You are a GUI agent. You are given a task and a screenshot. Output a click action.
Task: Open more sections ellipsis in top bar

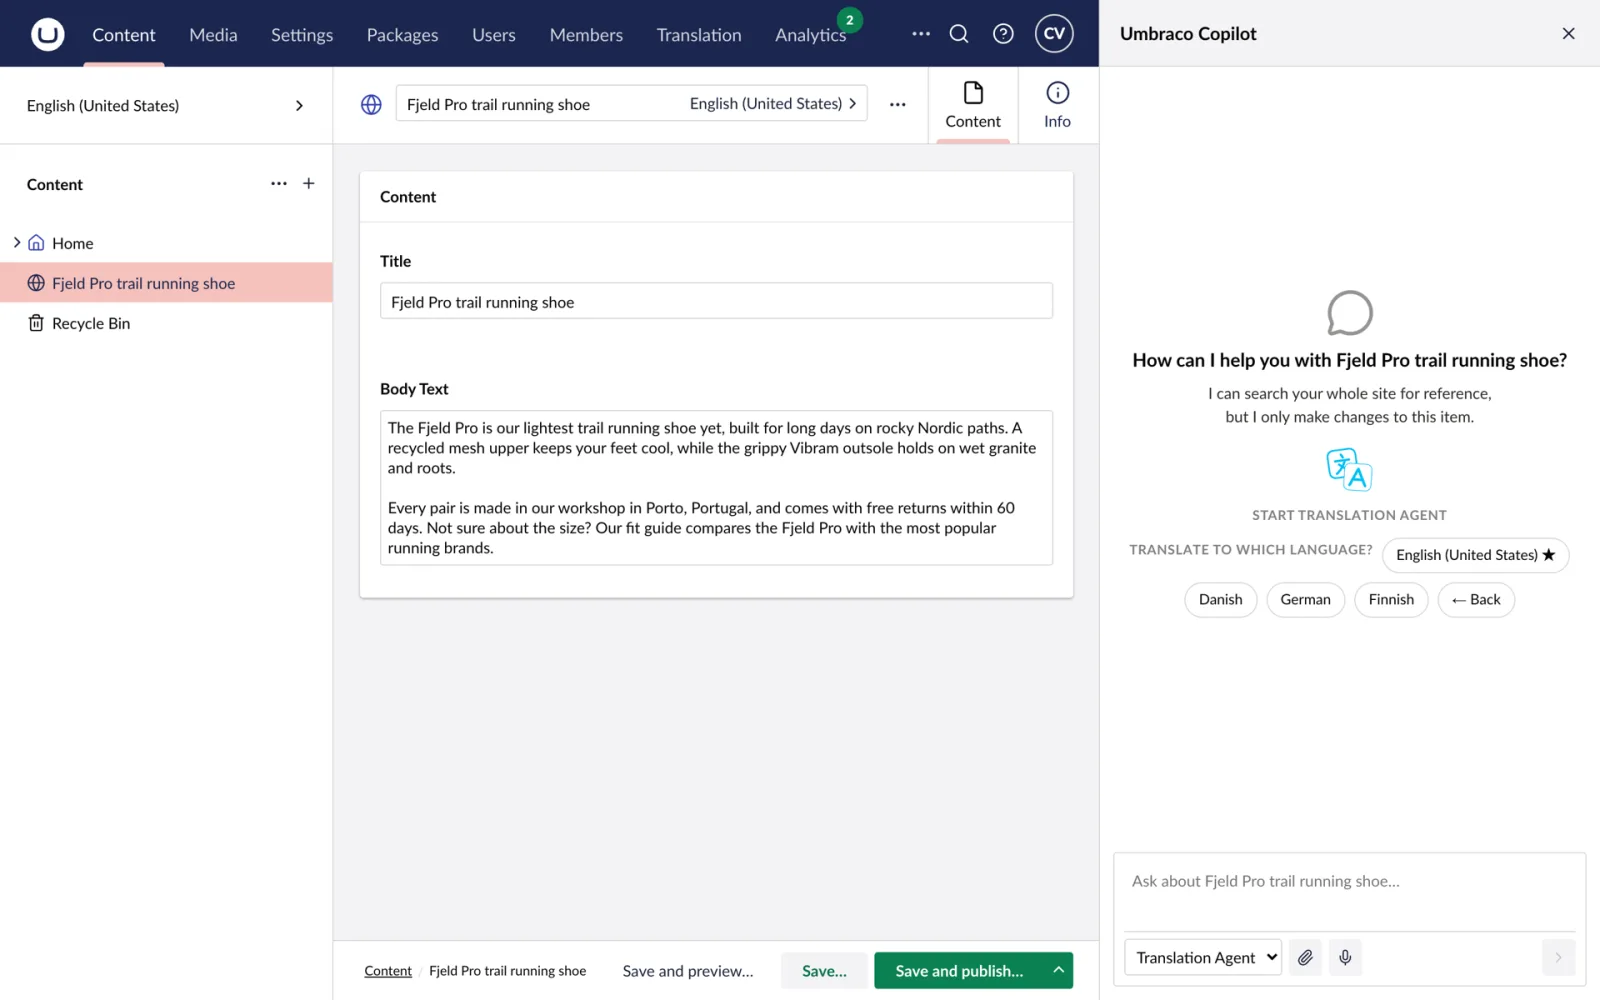[921, 34]
